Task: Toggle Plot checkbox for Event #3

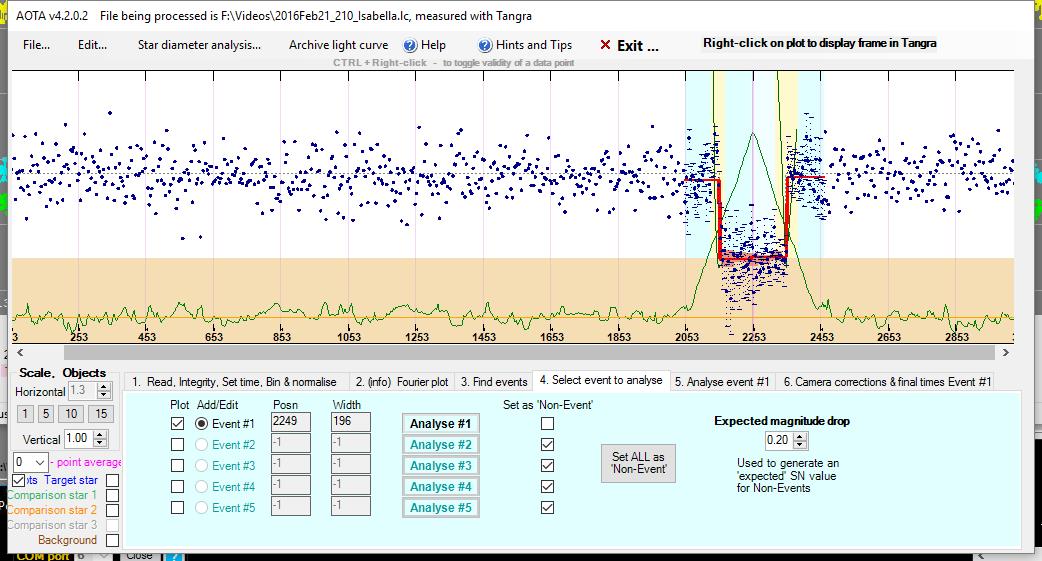Action: pos(177,465)
